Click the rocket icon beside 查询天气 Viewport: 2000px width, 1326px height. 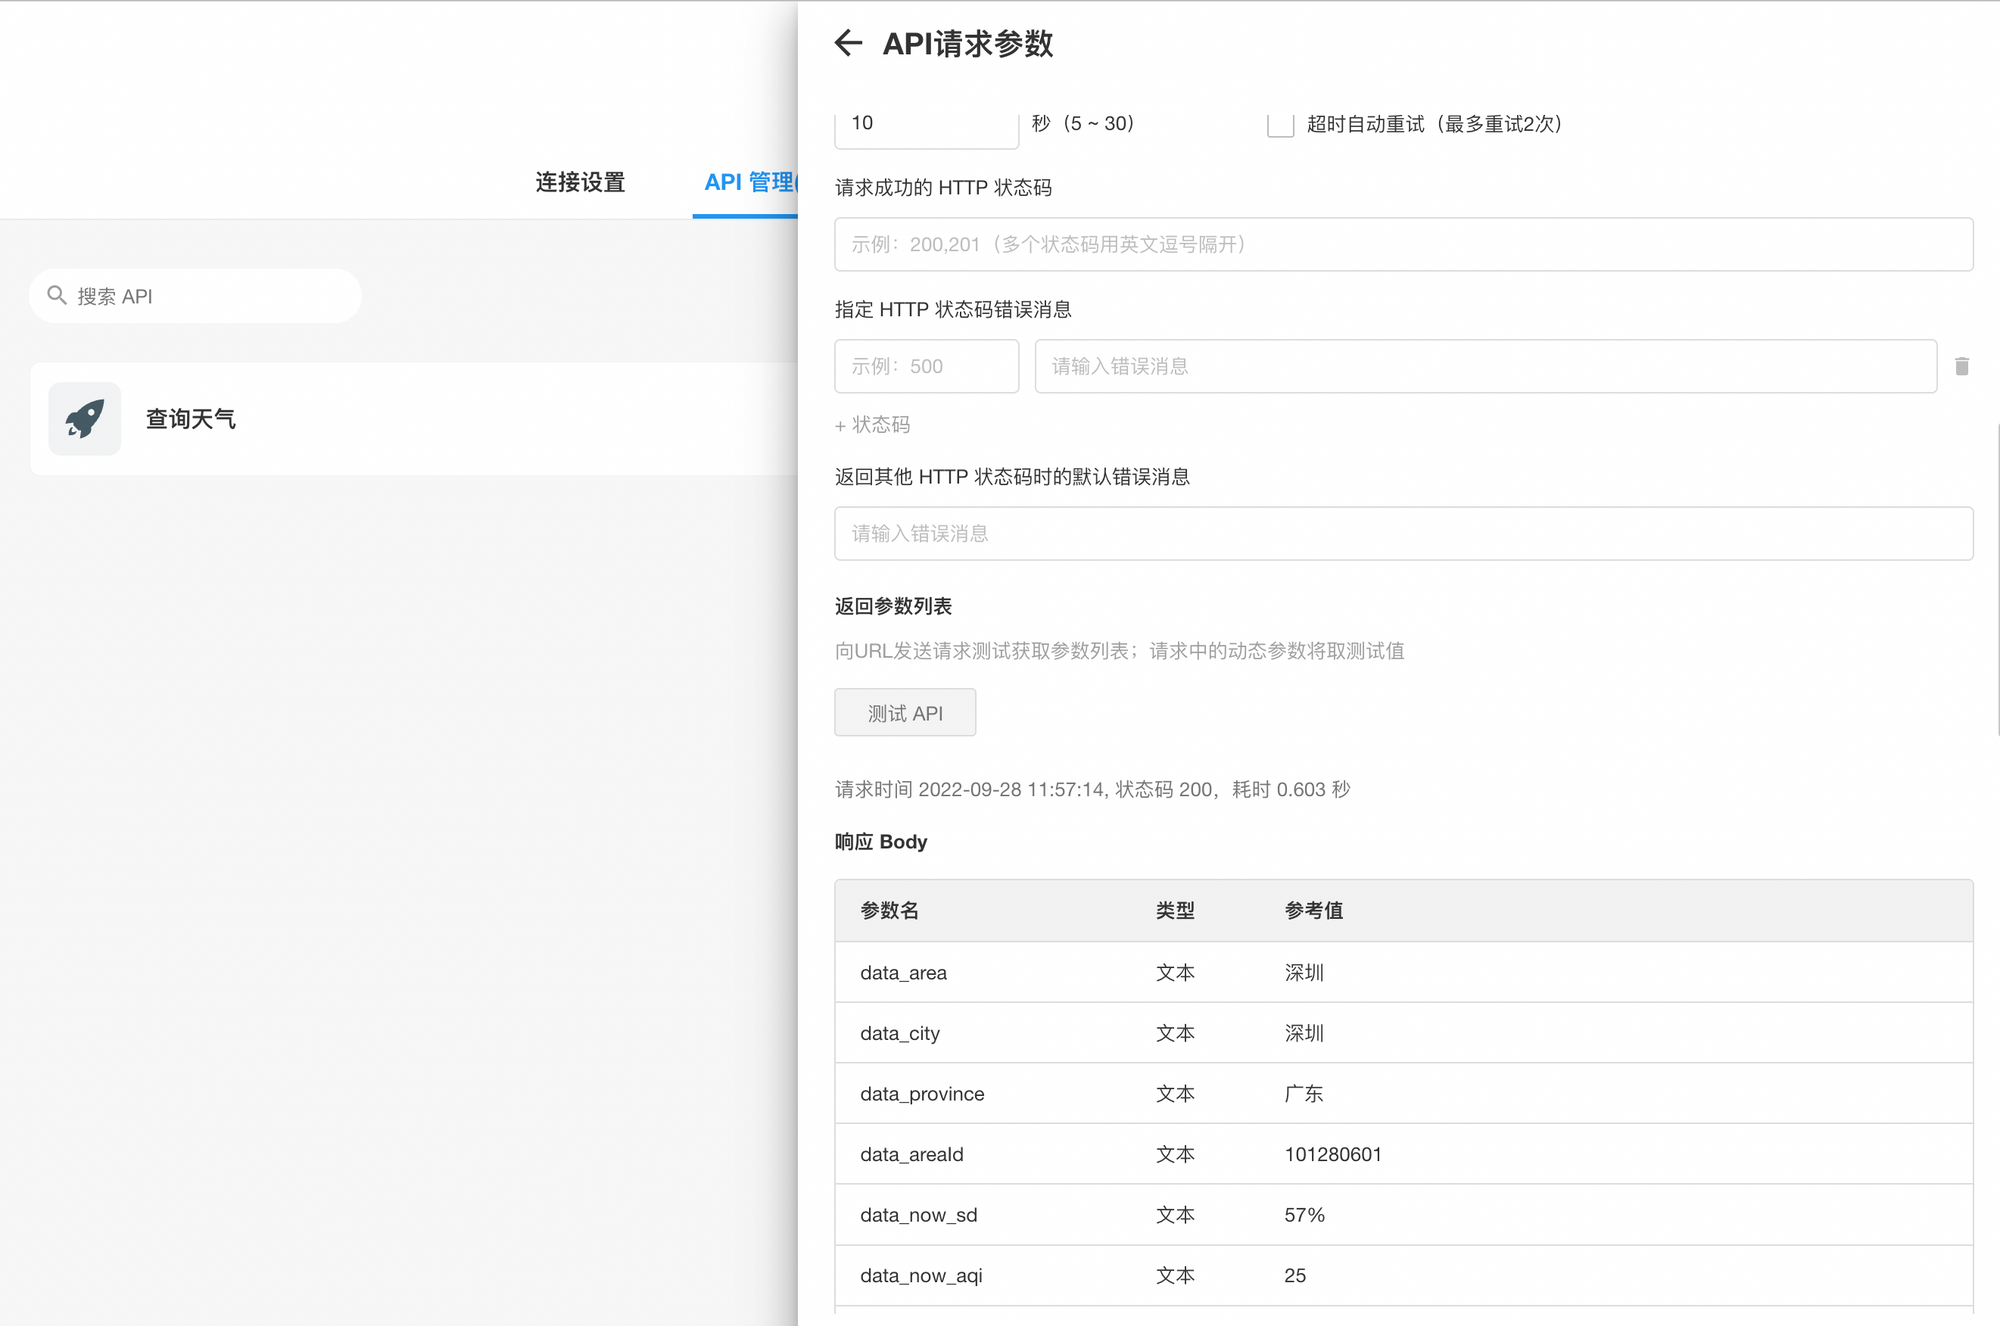(84, 418)
